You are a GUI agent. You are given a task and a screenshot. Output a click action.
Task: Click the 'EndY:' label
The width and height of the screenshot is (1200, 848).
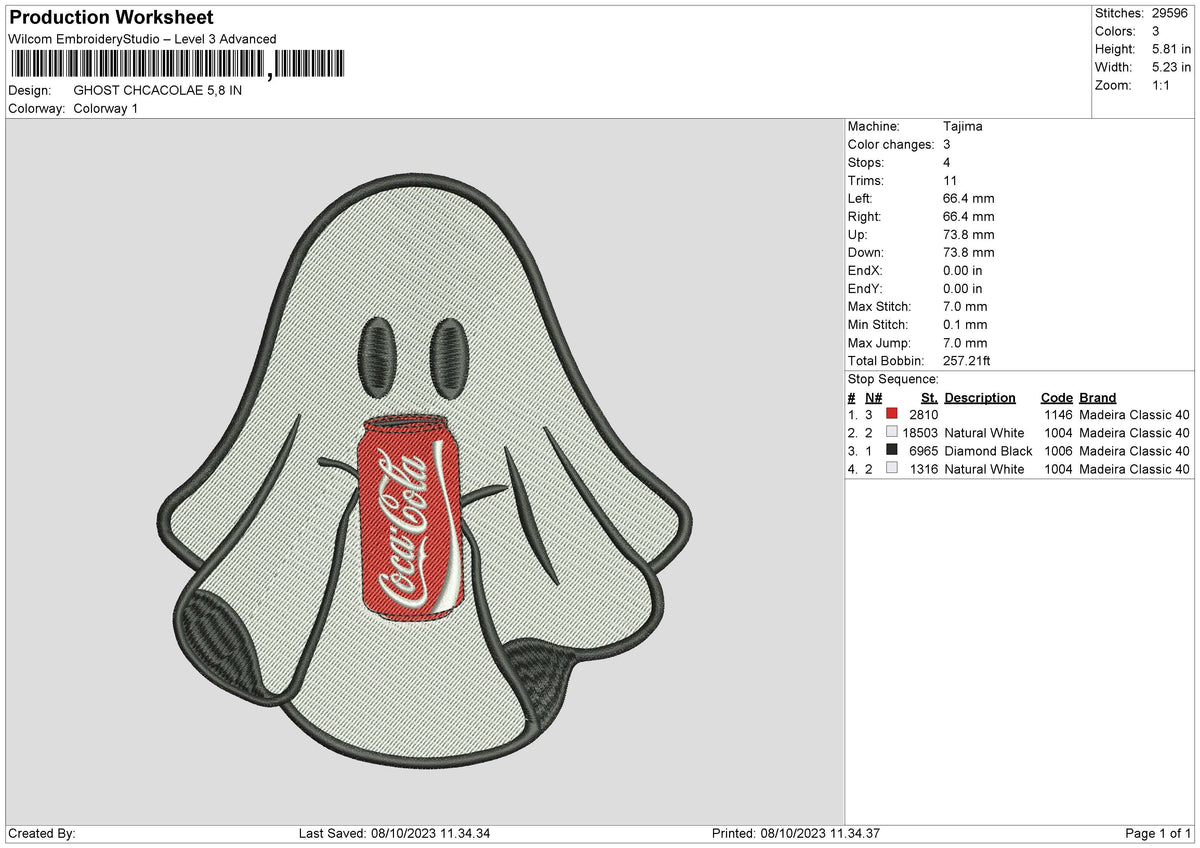(865, 288)
